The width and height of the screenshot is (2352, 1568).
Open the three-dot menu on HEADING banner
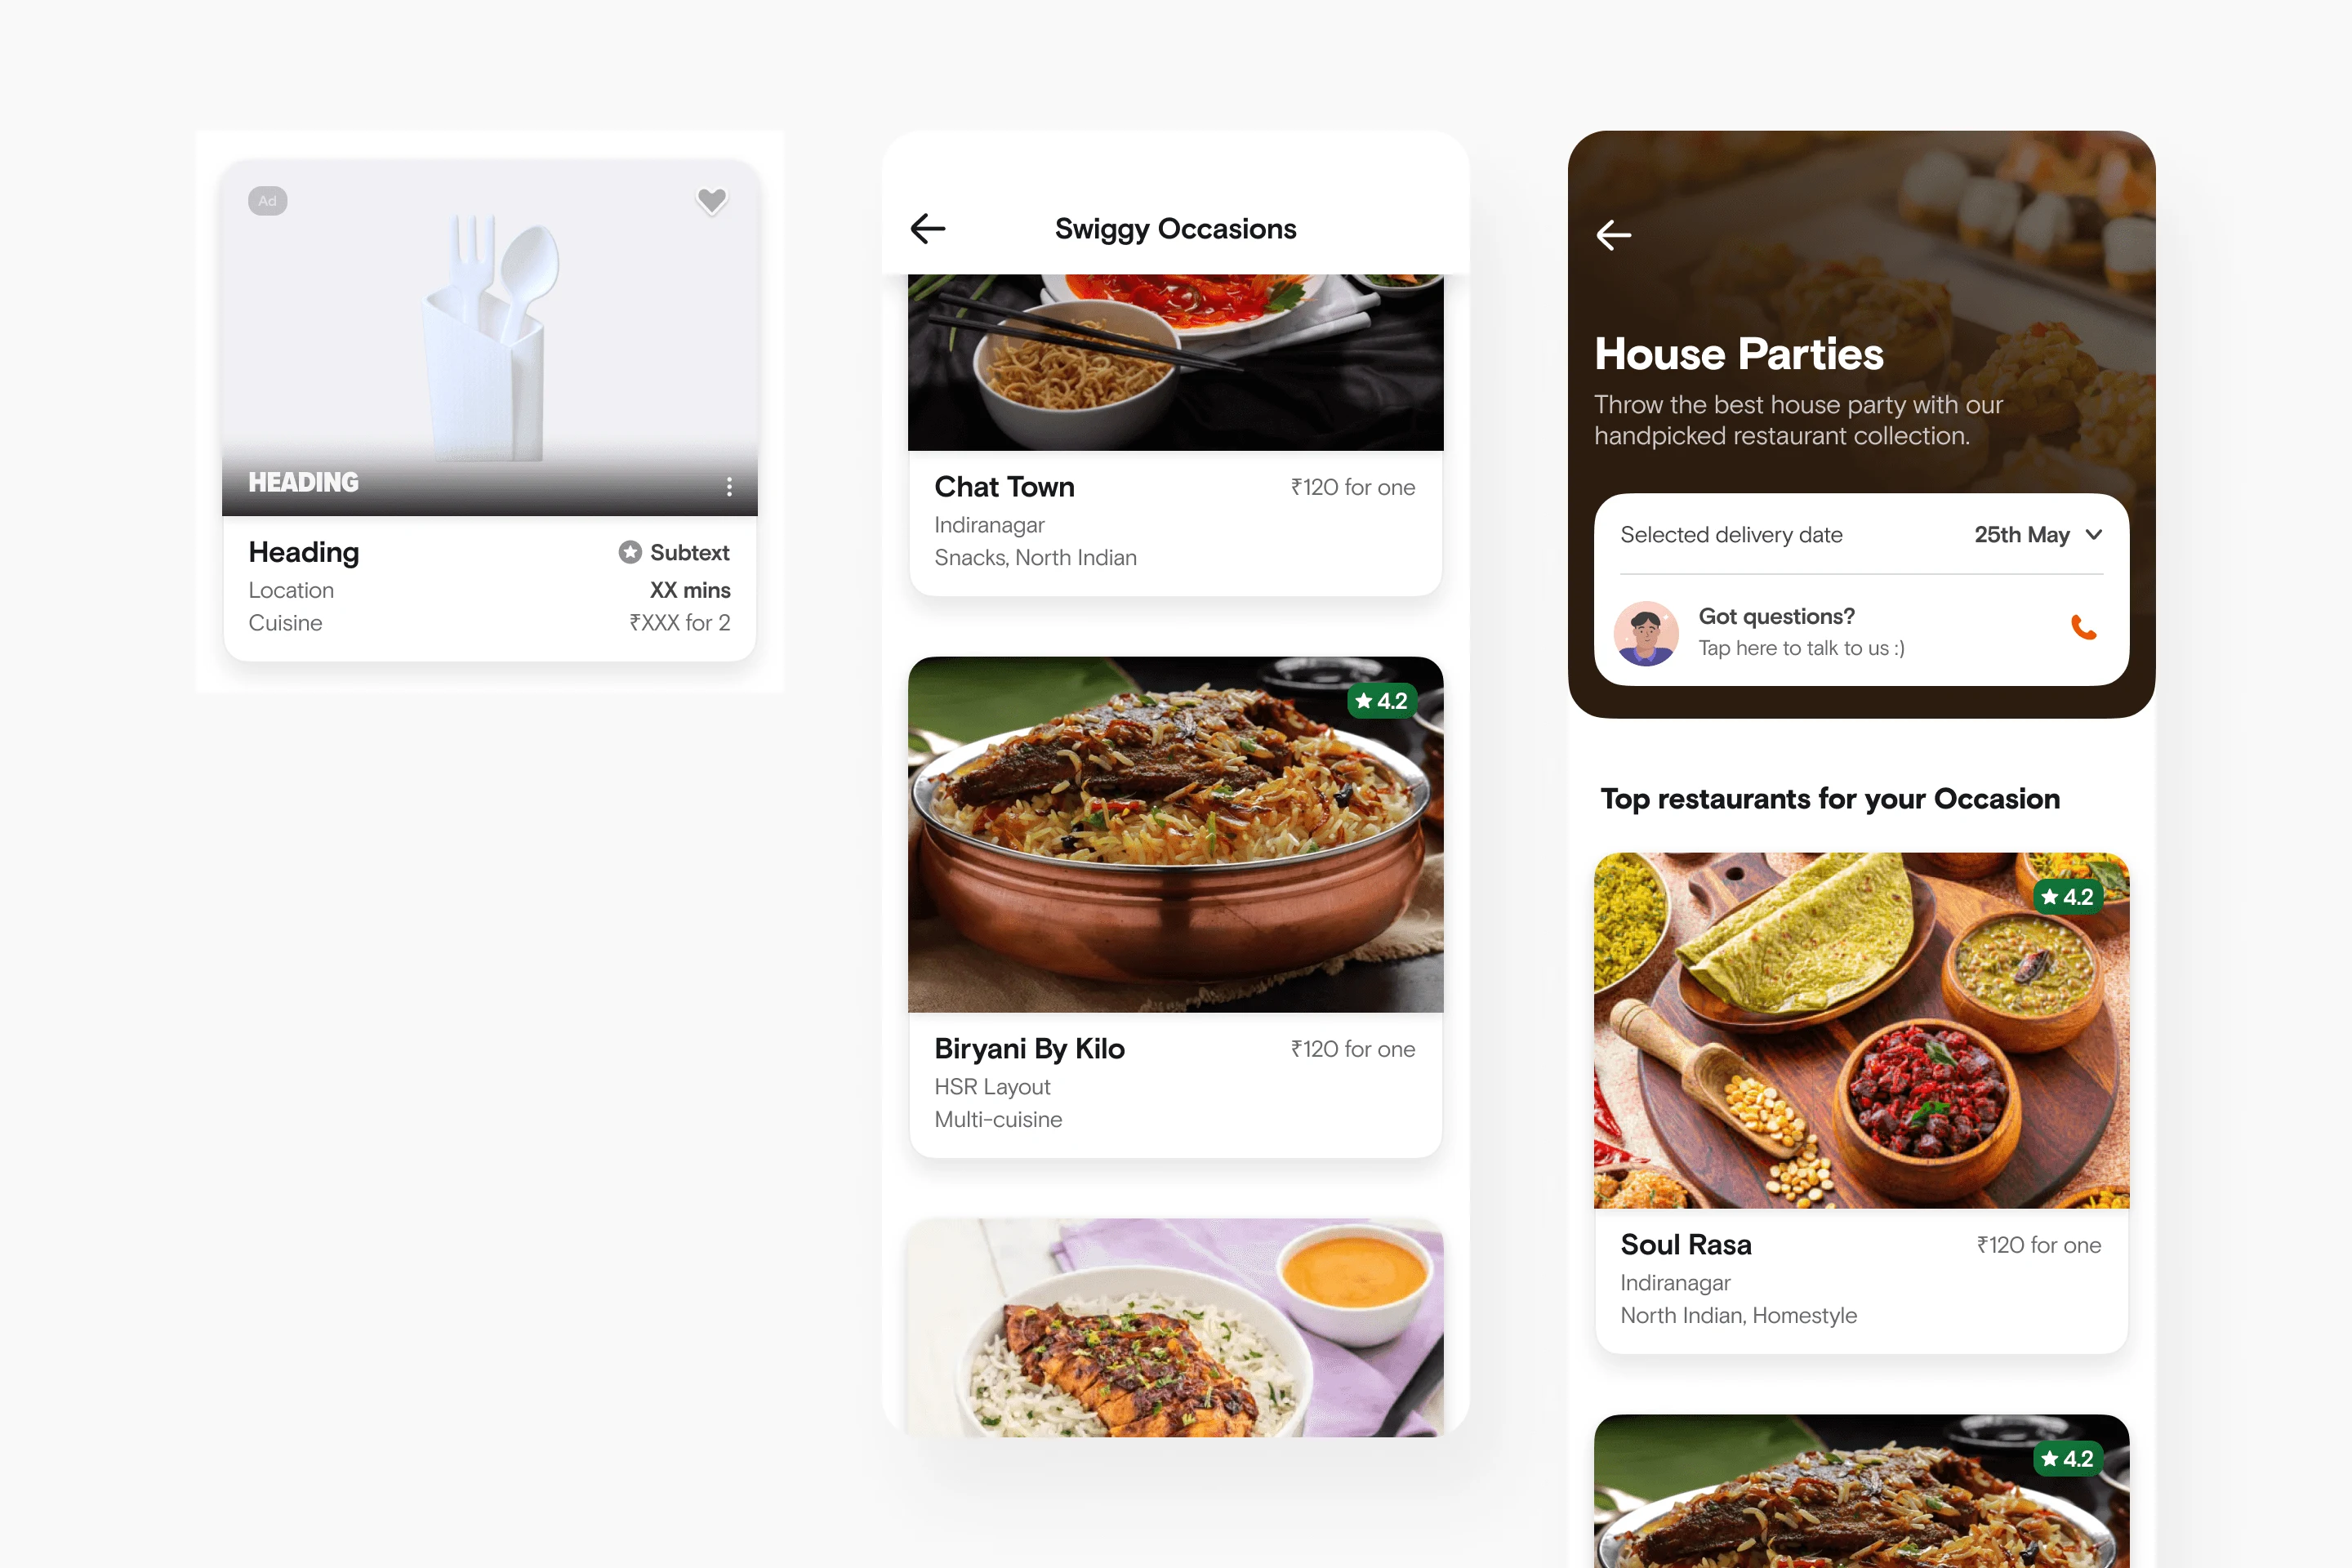(x=729, y=486)
